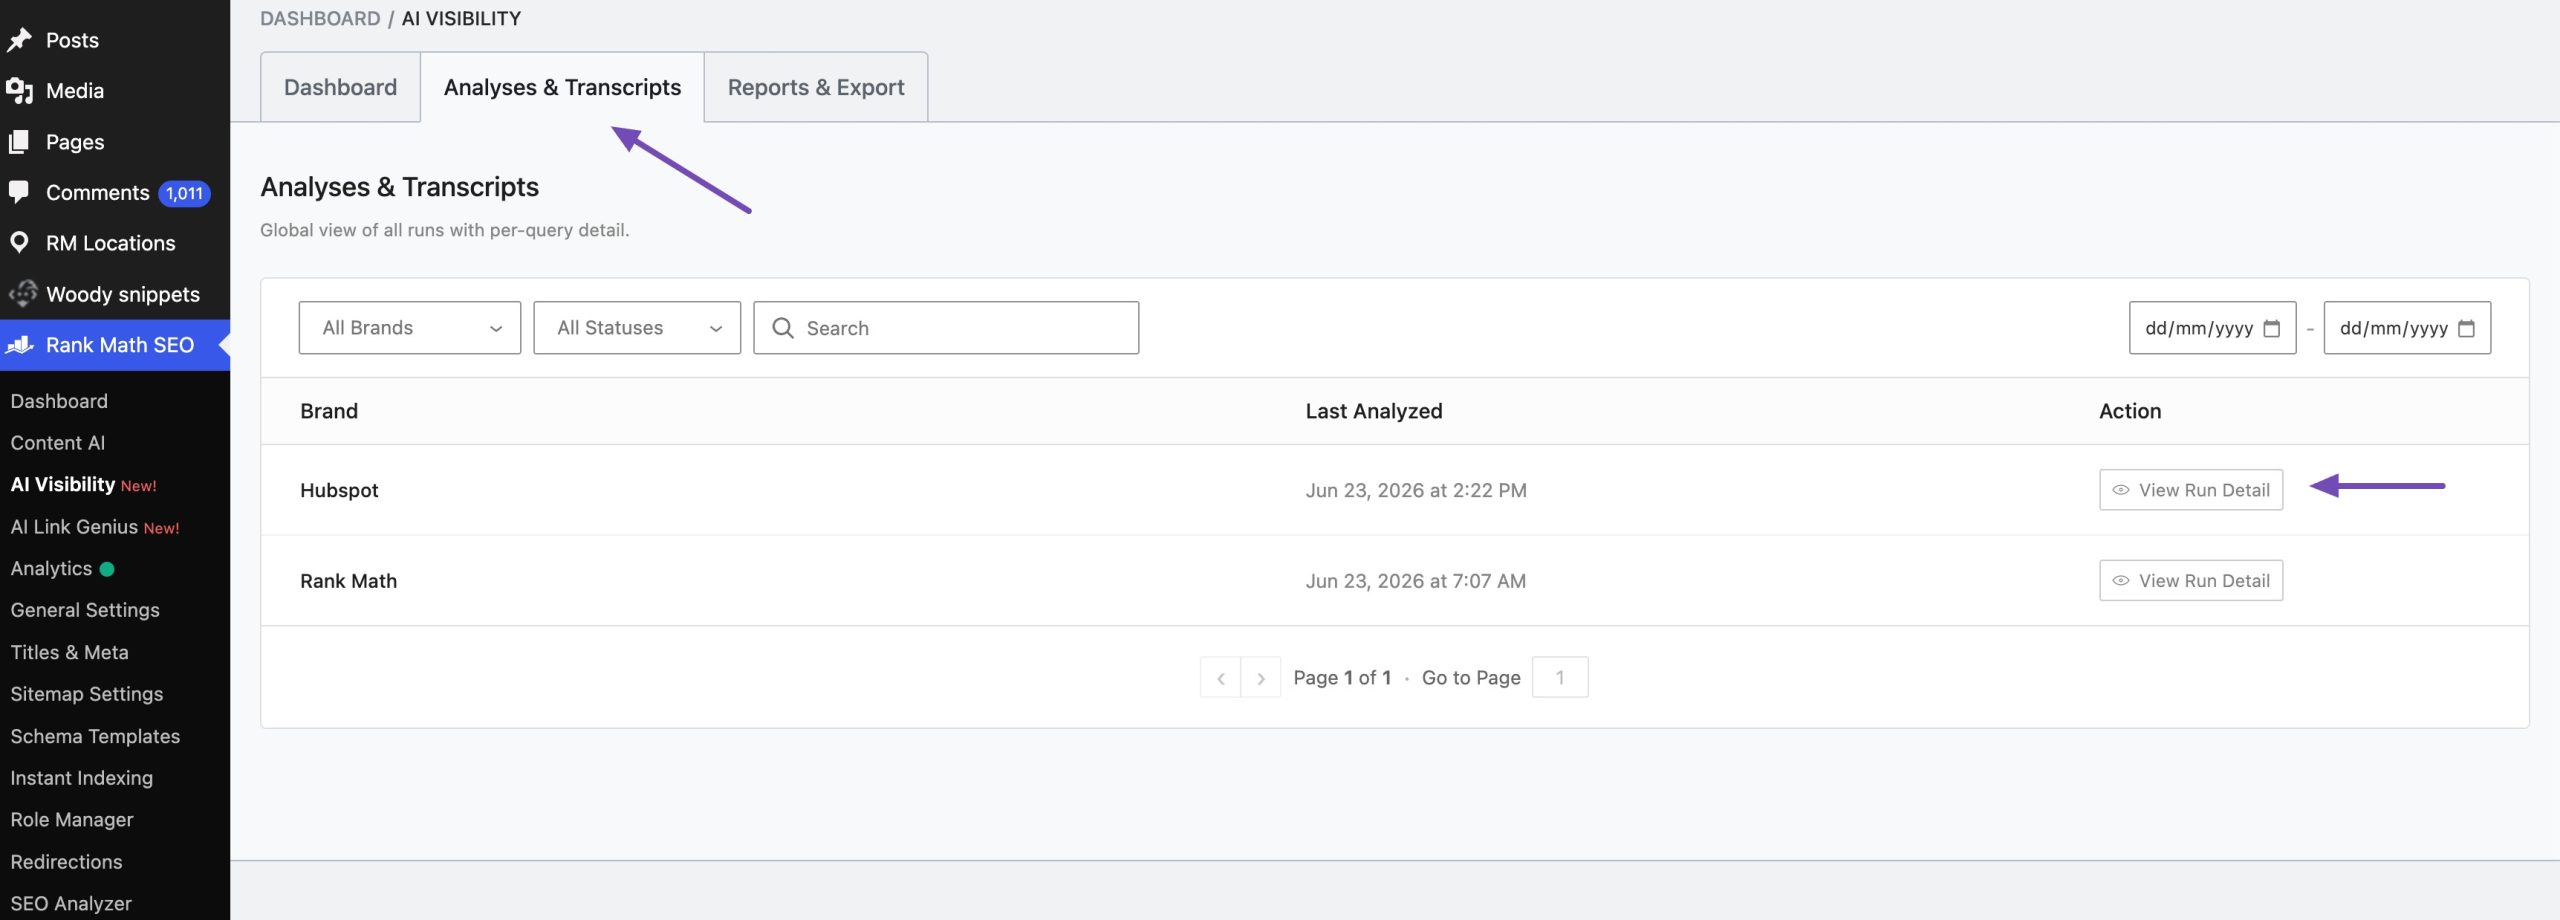Open the All Statuses dropdown
Viewport: 2560px width, 920px height.
(x=637, y=328)
